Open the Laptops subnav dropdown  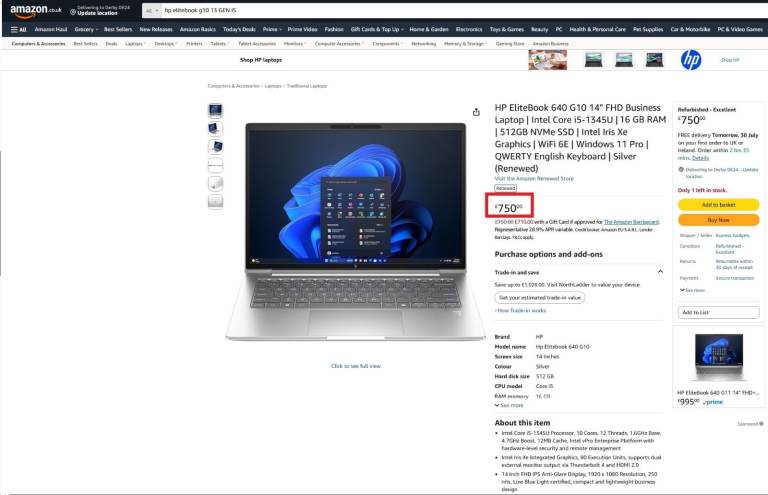click(135, 44)
